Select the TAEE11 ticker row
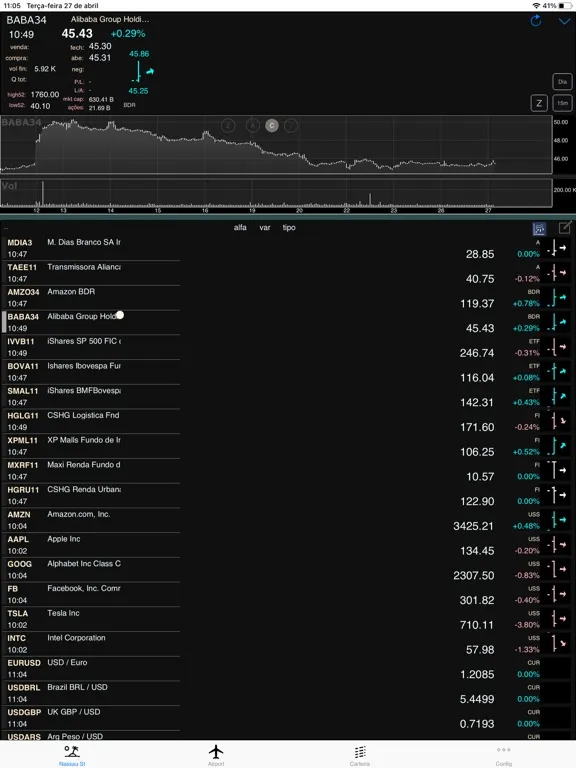The image size is (576, 768). [x=288, y=273]
